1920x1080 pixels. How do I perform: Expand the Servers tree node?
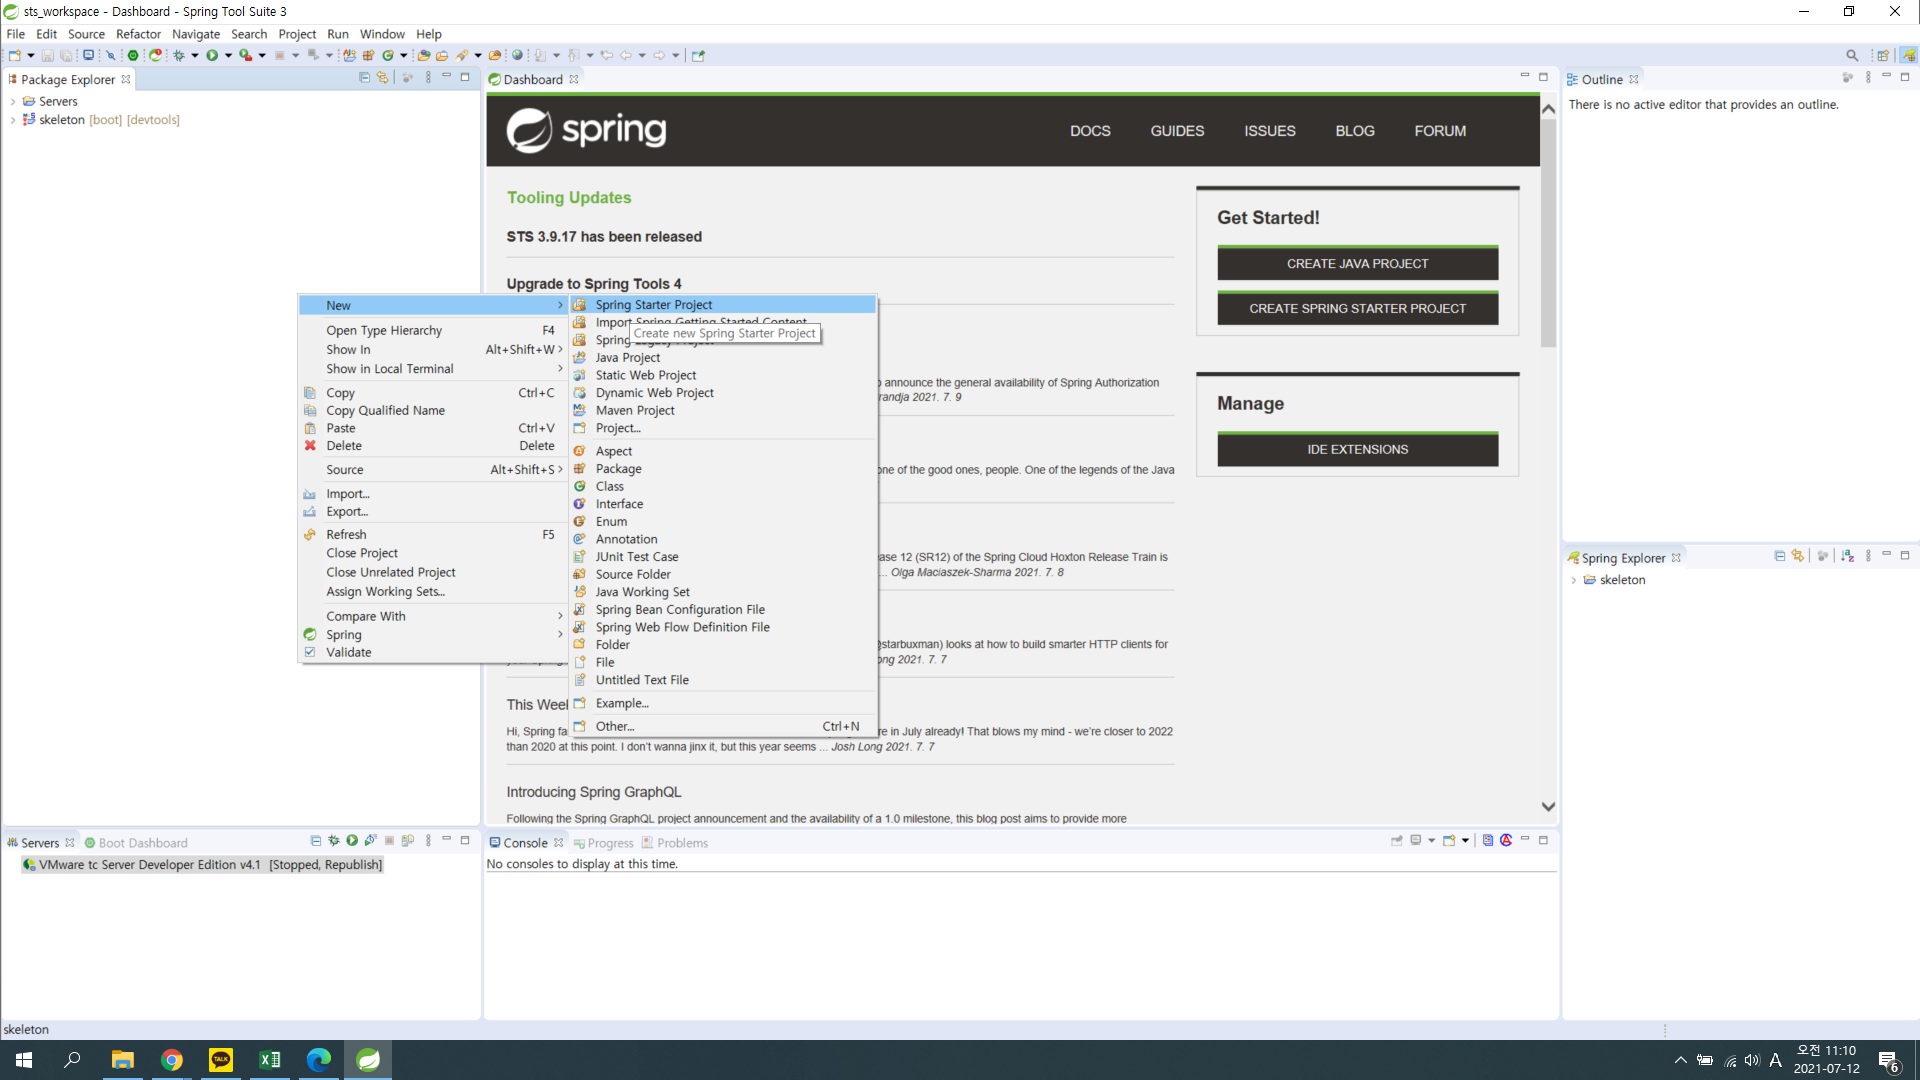tap(13, 101)
